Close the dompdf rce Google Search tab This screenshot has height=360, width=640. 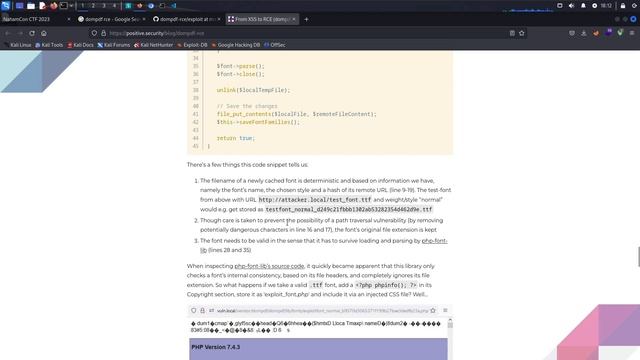pyautogui.click(x=144, y=19)
